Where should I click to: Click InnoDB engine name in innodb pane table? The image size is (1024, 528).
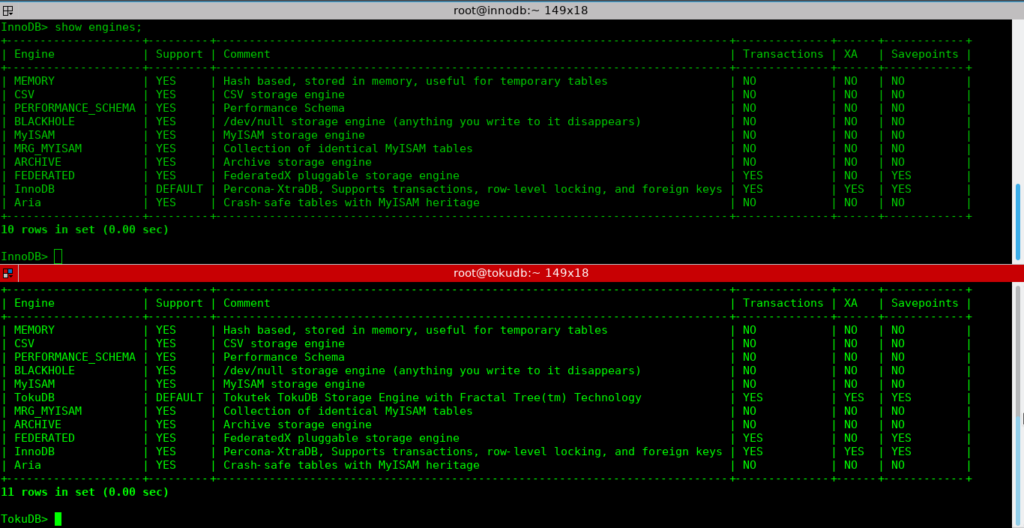point(35,189)
